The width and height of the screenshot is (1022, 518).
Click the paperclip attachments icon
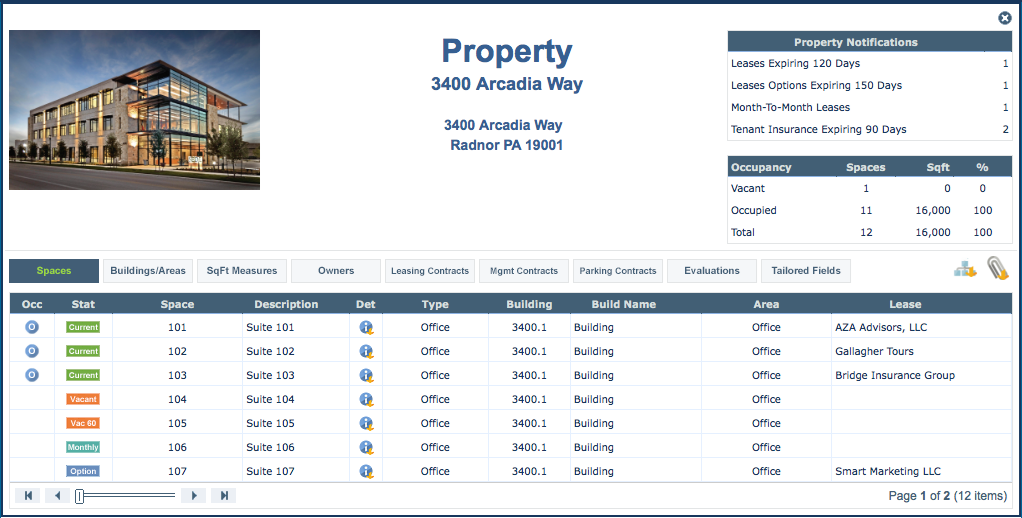997,269
